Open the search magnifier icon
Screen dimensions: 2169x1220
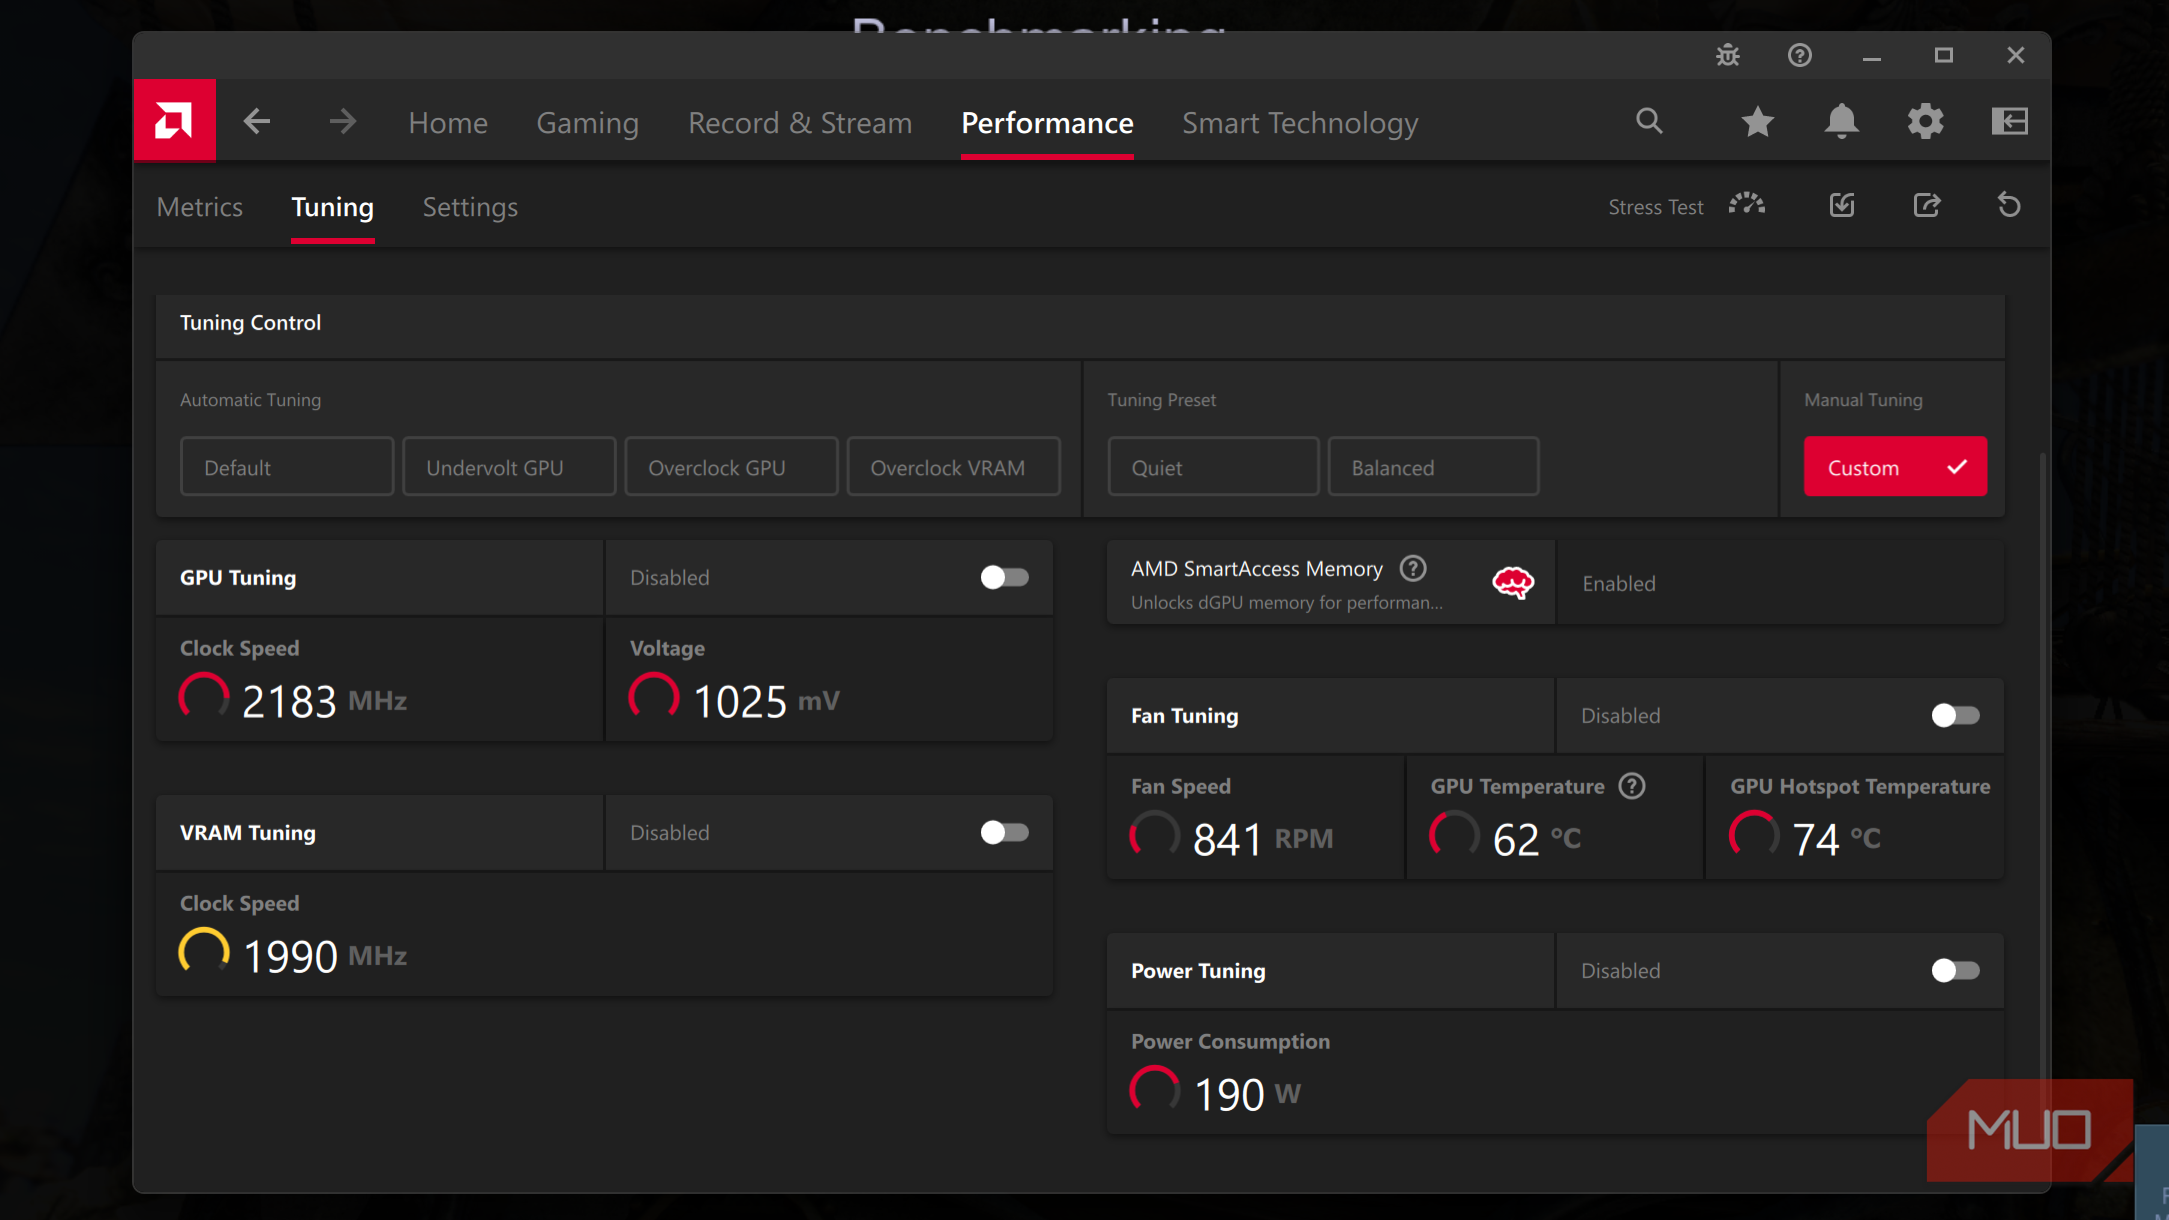[x=1649, y=122]
